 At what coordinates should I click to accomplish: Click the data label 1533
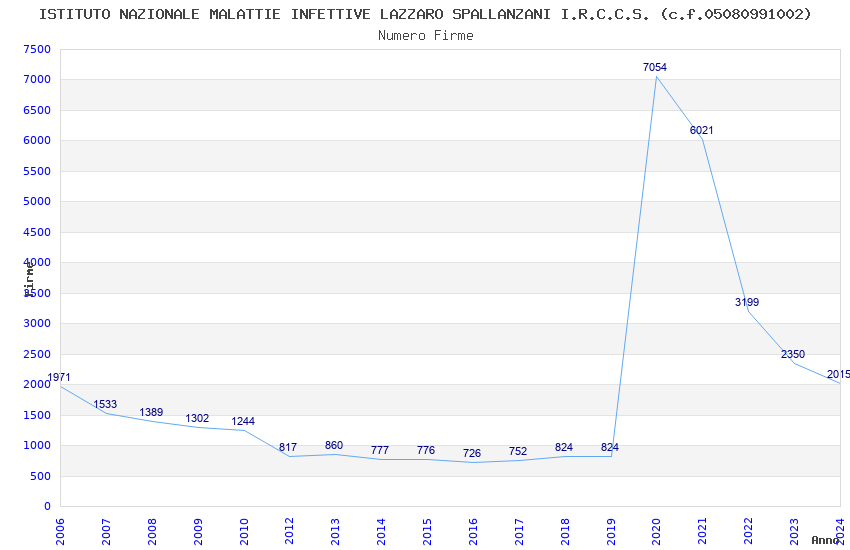(105, 404)
